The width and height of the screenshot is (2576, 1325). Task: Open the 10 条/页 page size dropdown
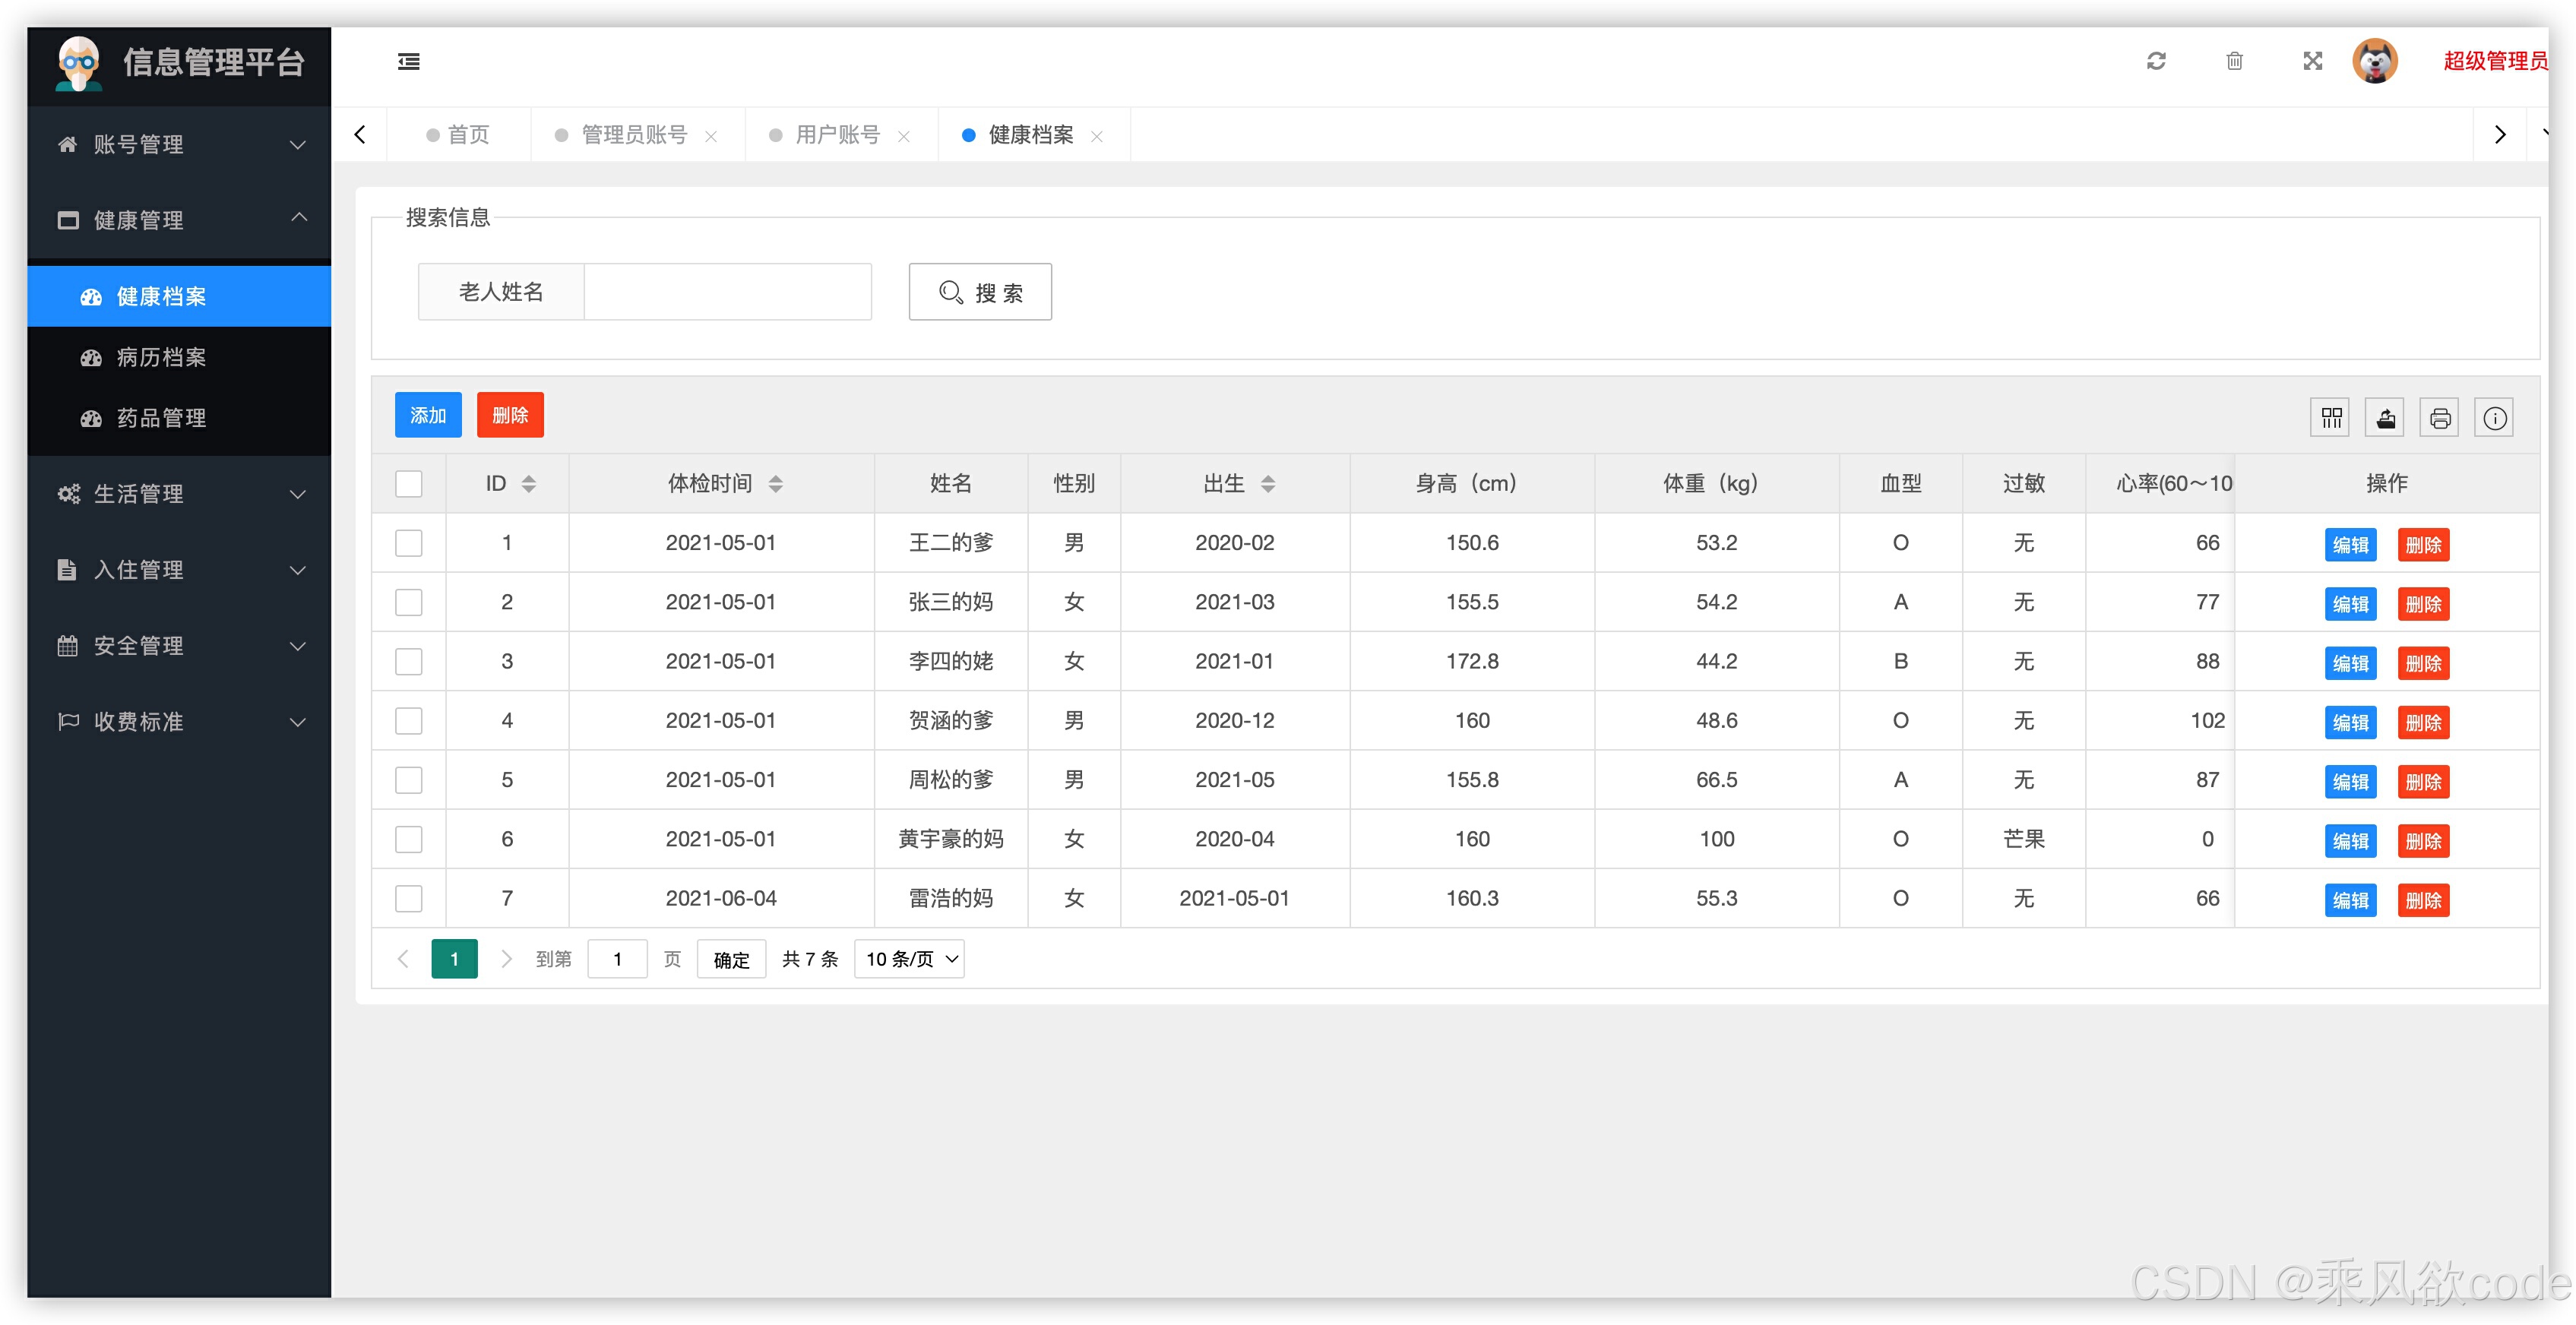[x=909, y=959]
